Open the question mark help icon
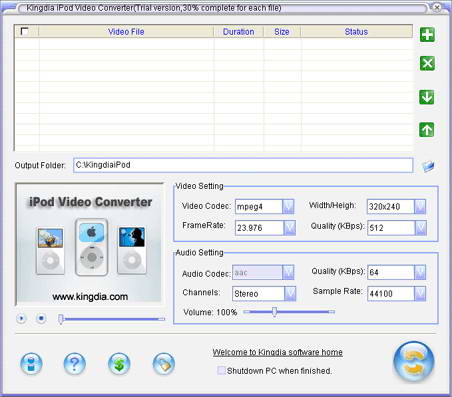Screen dimensions: 452x397 (x=75, y=364)
